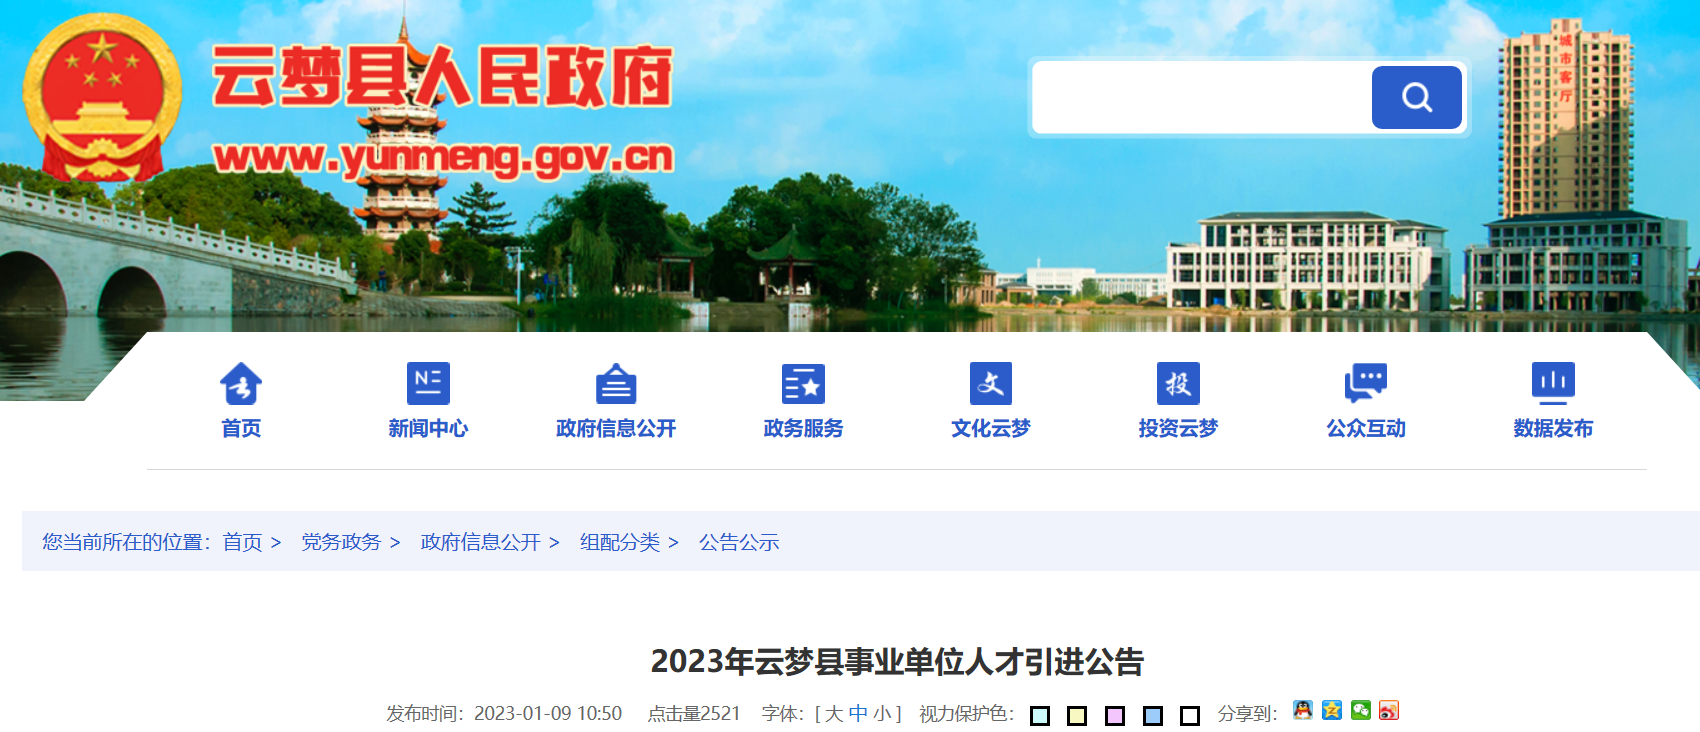Set font size to 中
The image size is (1700, 732).
[x=858, y=714]
